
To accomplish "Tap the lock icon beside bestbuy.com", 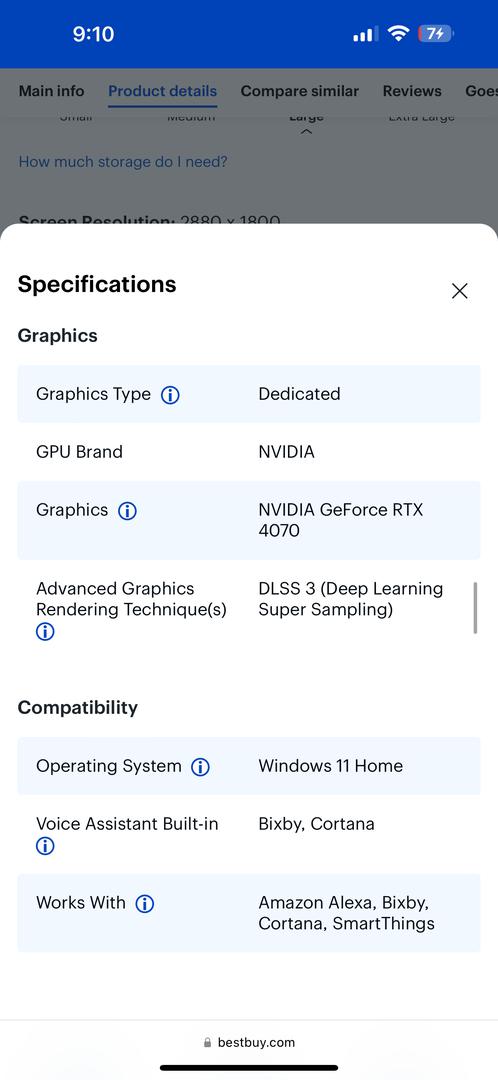I will point(207,1043).
